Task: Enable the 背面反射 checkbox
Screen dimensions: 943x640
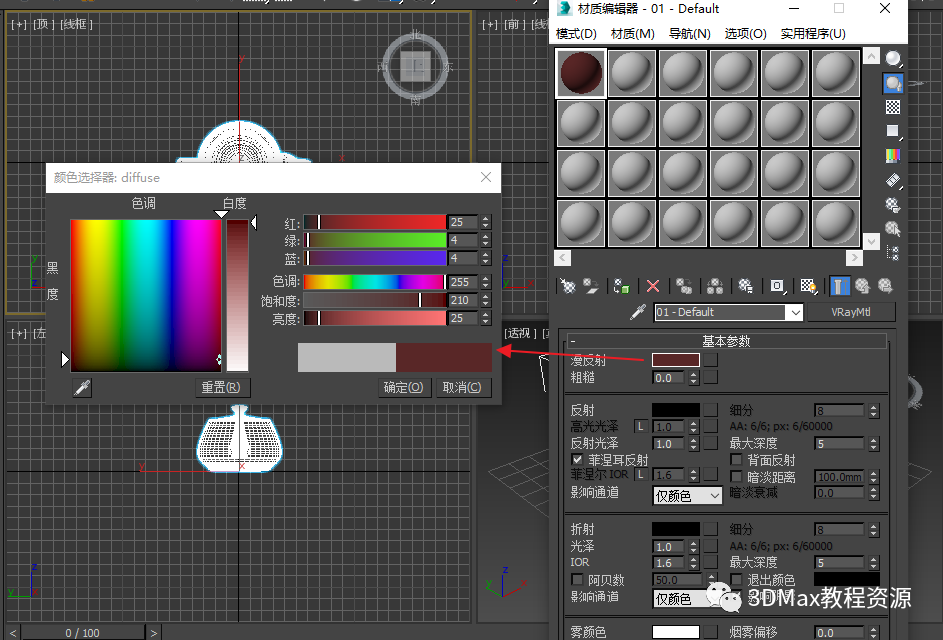Action: pyautogui.click(x=737, y=460)
